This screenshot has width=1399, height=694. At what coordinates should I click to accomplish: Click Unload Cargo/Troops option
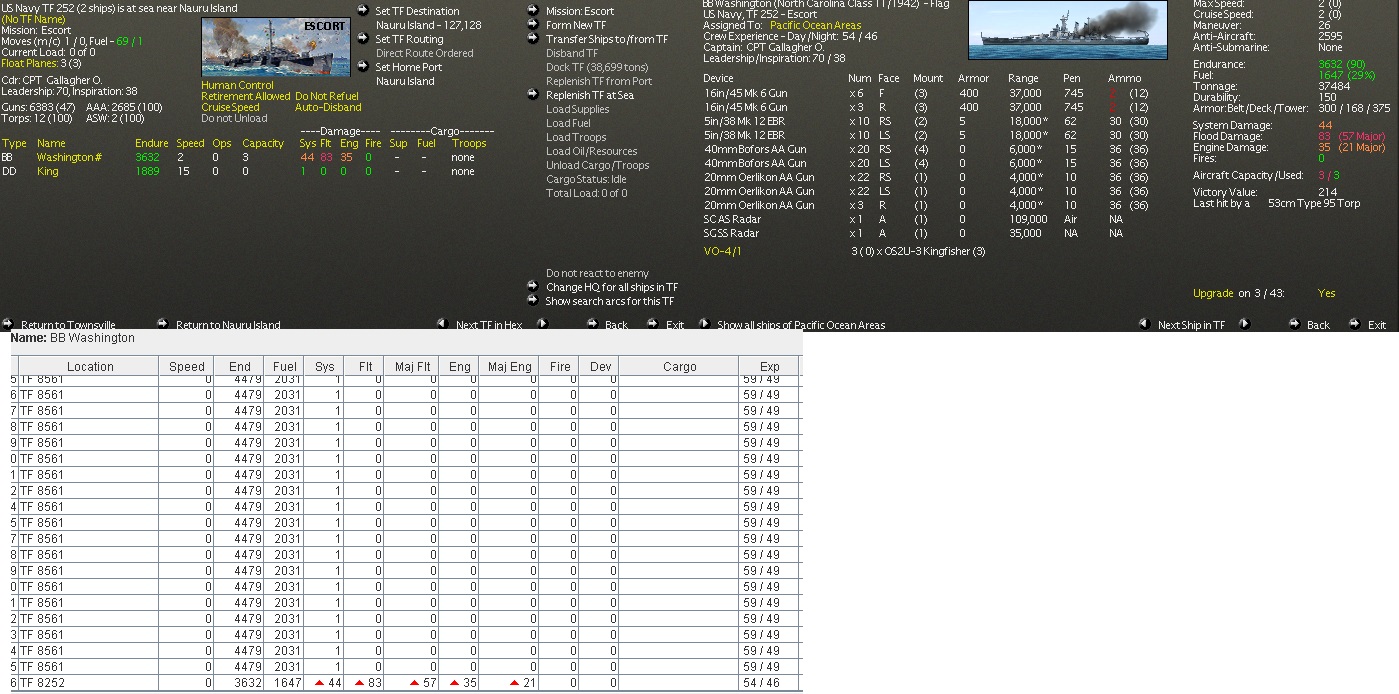[x=597, y=165]
